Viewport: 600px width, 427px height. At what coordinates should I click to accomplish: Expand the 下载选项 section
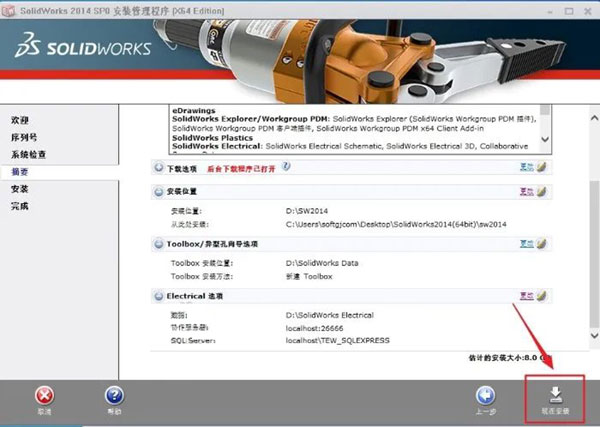pyautogui.click(x=158, y=168)
